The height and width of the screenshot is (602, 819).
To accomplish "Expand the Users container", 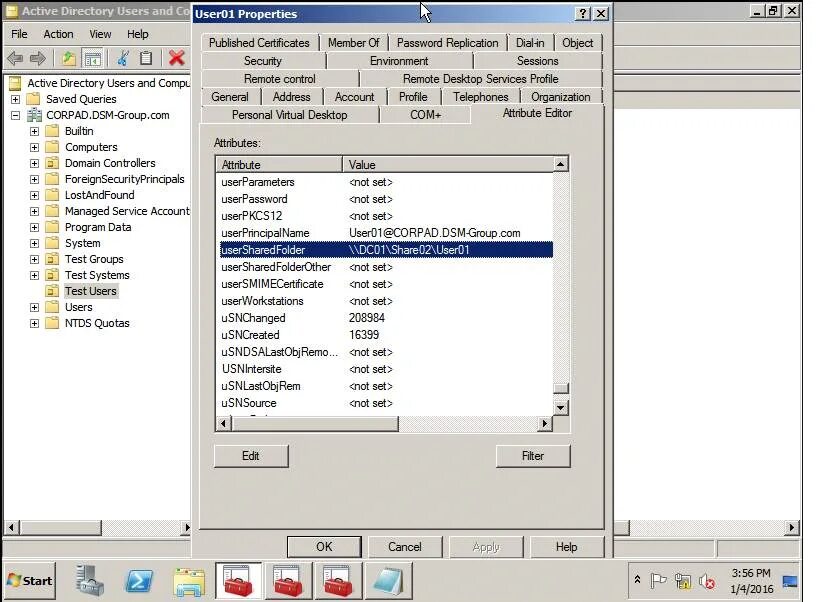I will click(x=34, y=308).
